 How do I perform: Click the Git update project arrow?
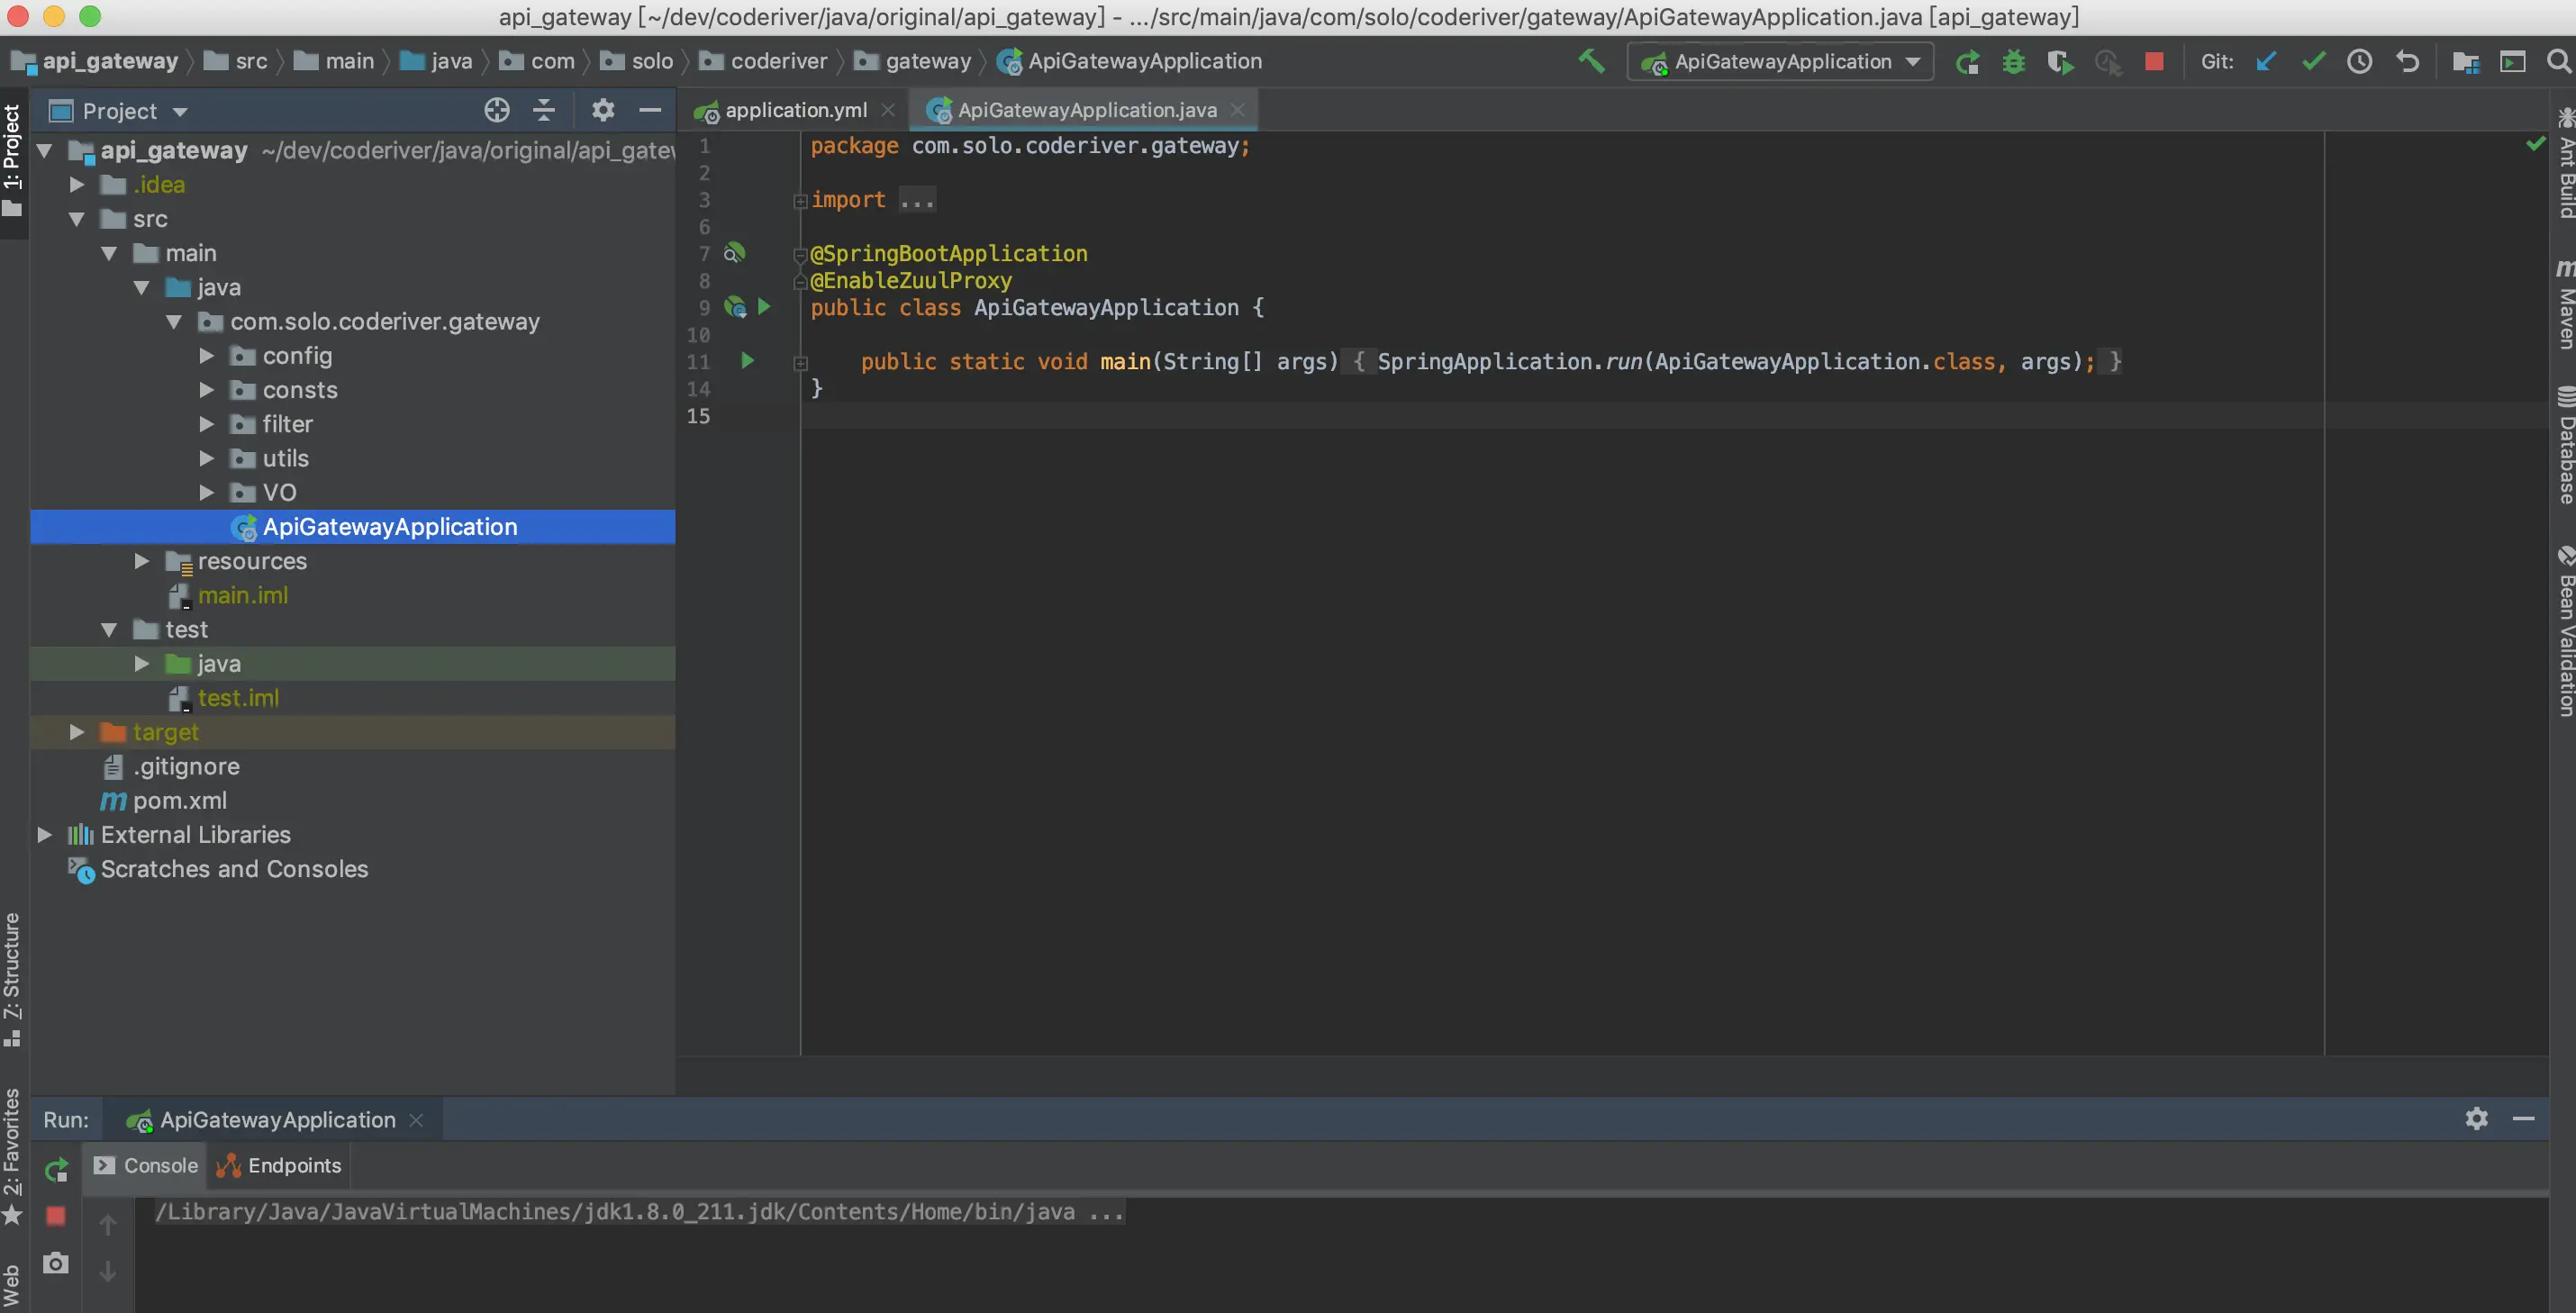click(2266, 62)
